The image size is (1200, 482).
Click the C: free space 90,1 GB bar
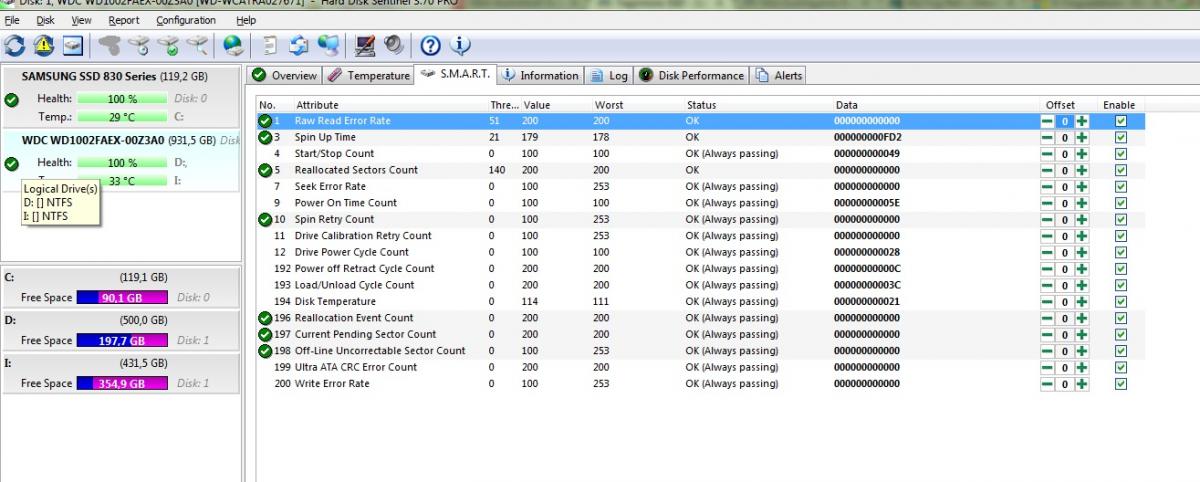(122, 297)
